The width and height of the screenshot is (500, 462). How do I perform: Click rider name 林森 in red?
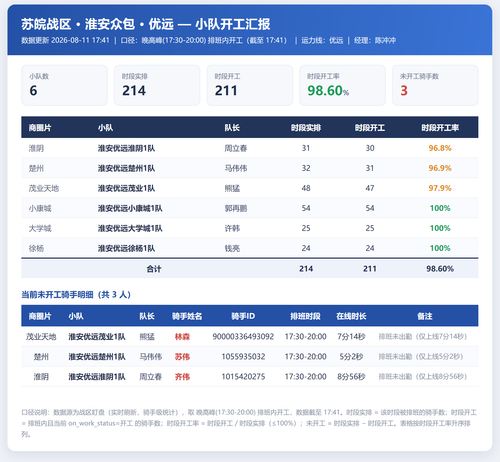[x=182, y=337]
